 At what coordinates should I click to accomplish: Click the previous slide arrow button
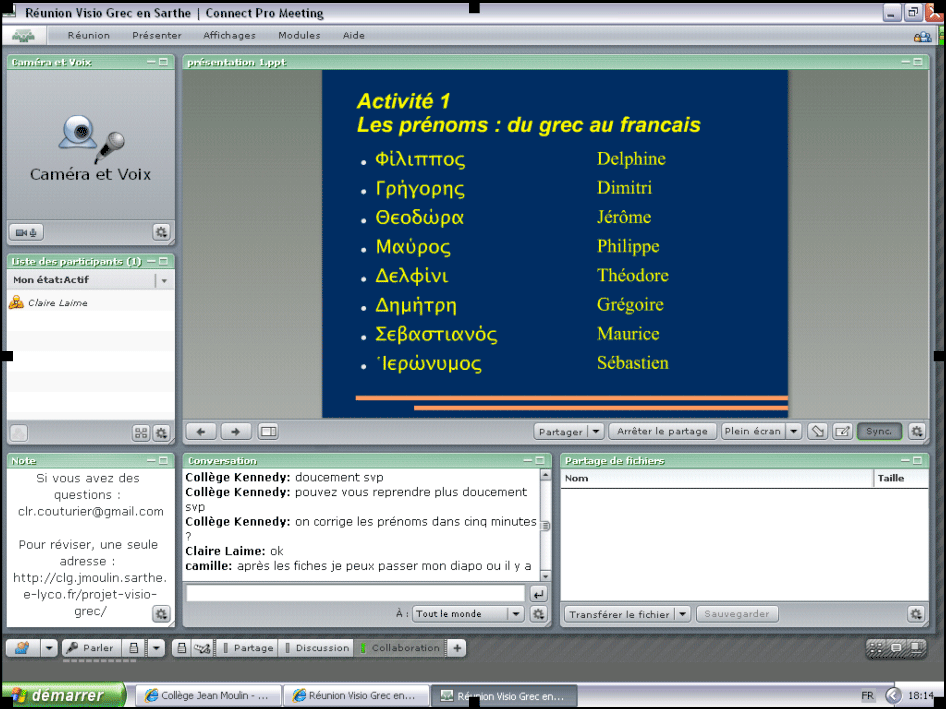(201, 432)
